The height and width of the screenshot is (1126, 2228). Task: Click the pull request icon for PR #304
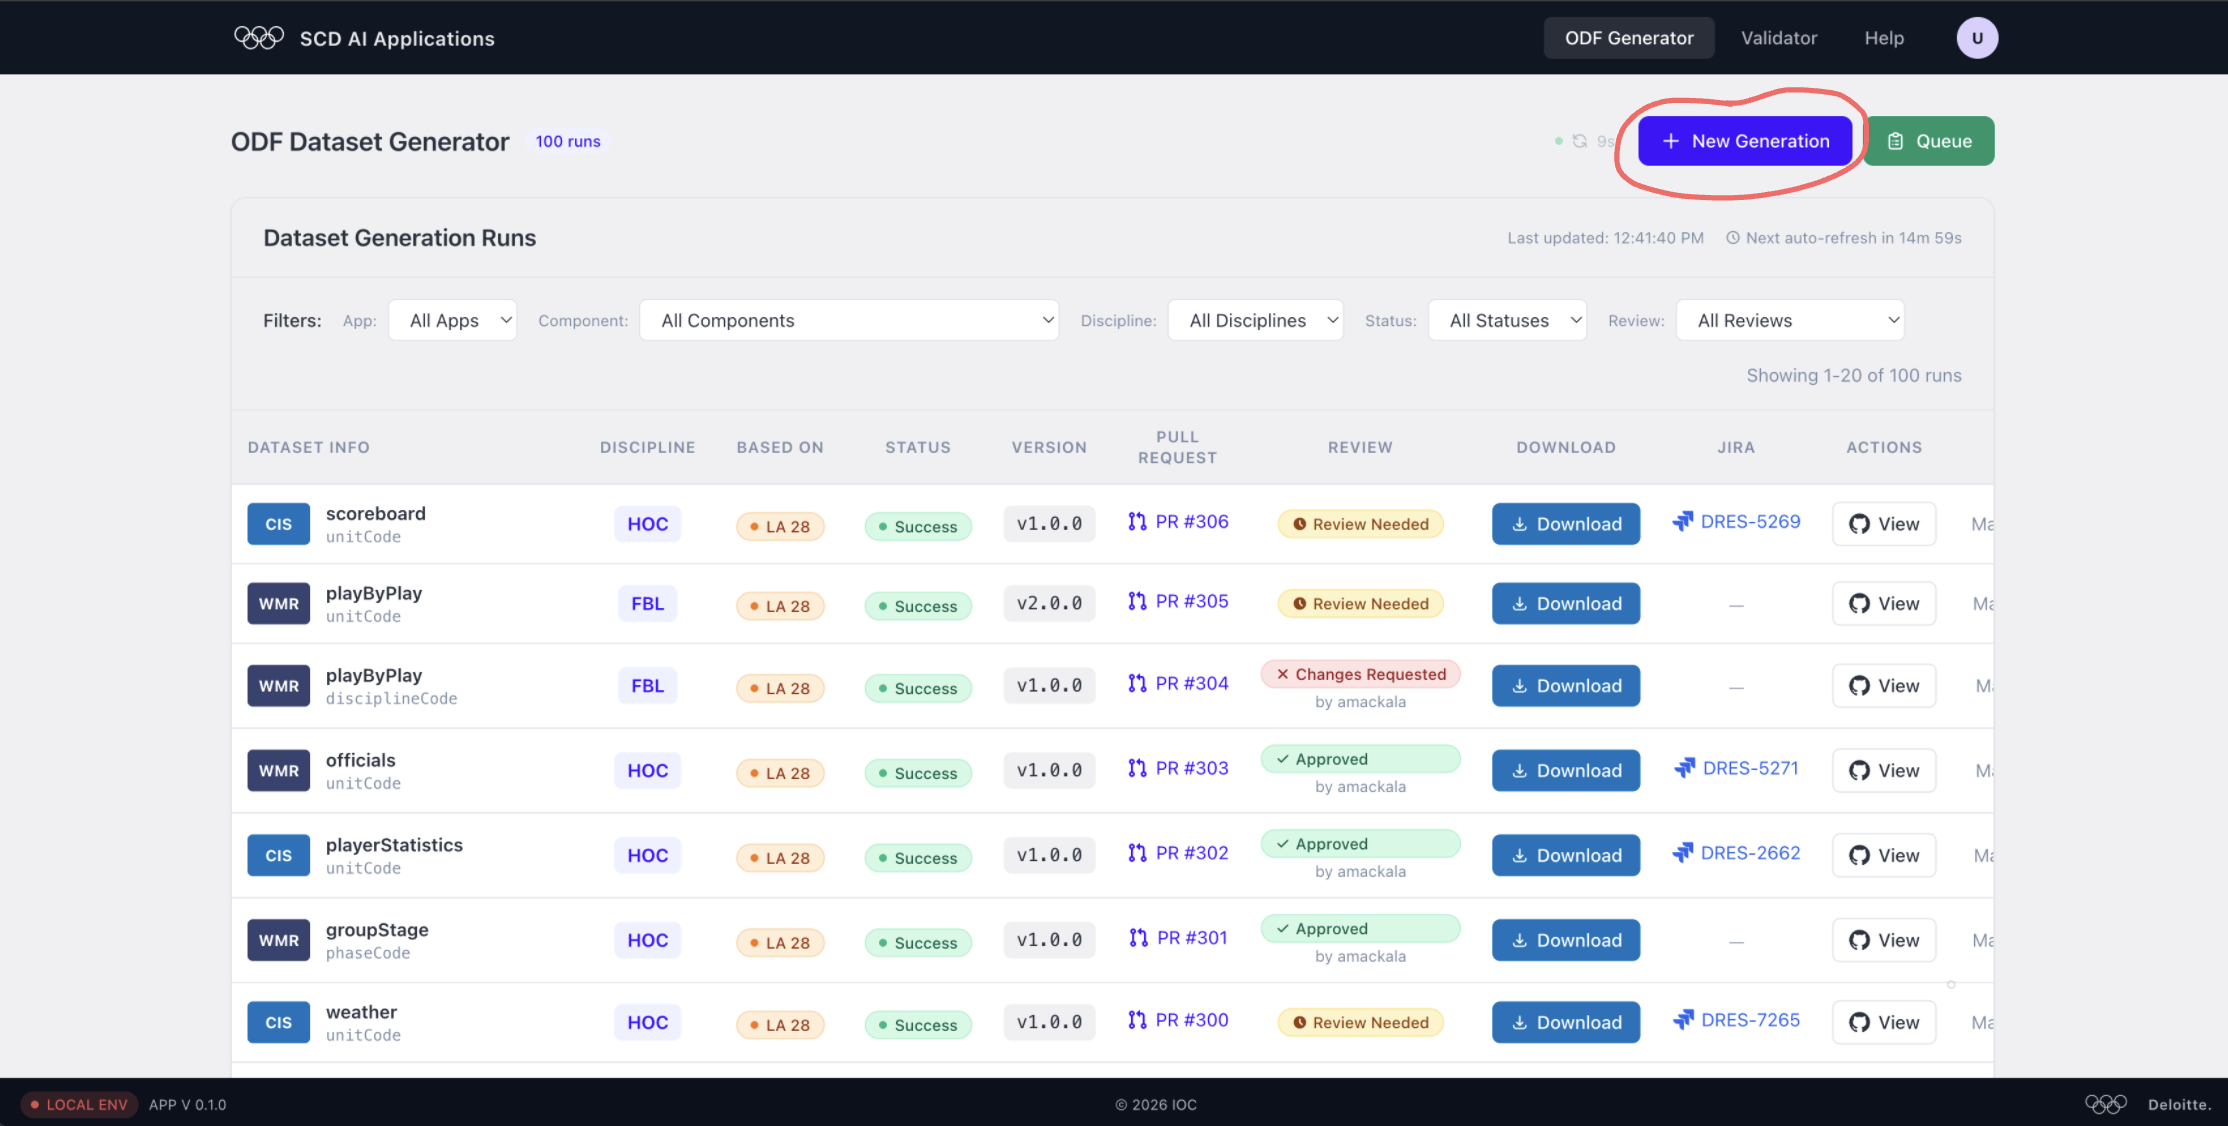[1137, 683]
